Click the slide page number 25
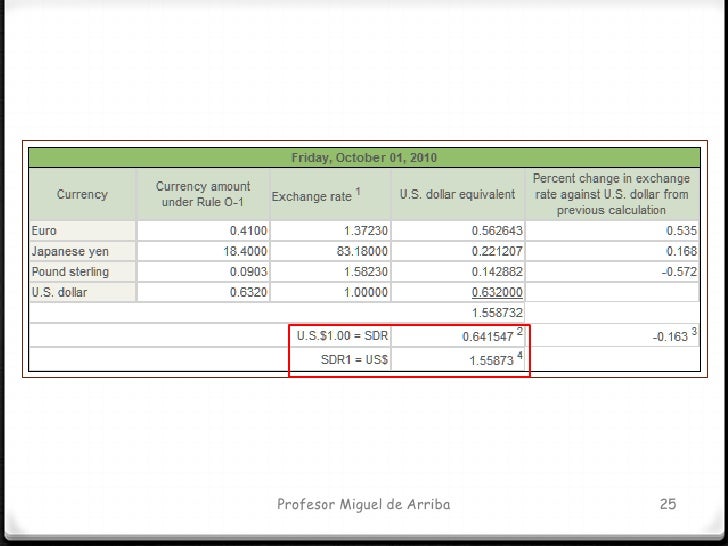Image resolution: width=728 pixels, height=546 pixels. click(668, 504)
